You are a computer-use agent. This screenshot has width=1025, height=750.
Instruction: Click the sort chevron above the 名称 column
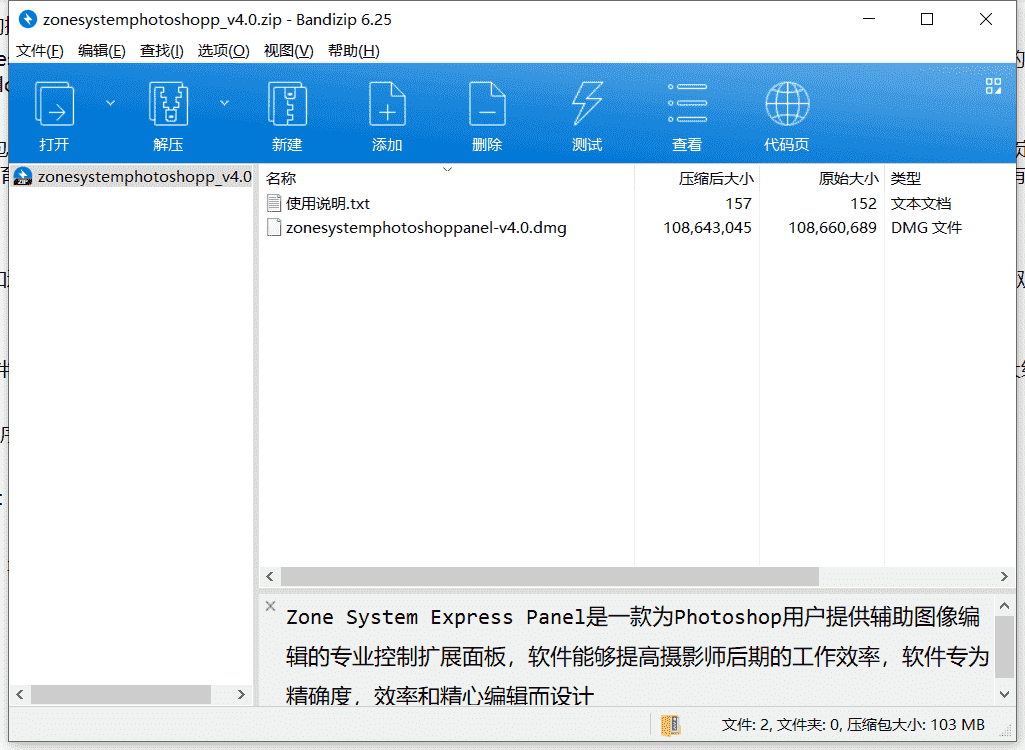pos(448,169)
